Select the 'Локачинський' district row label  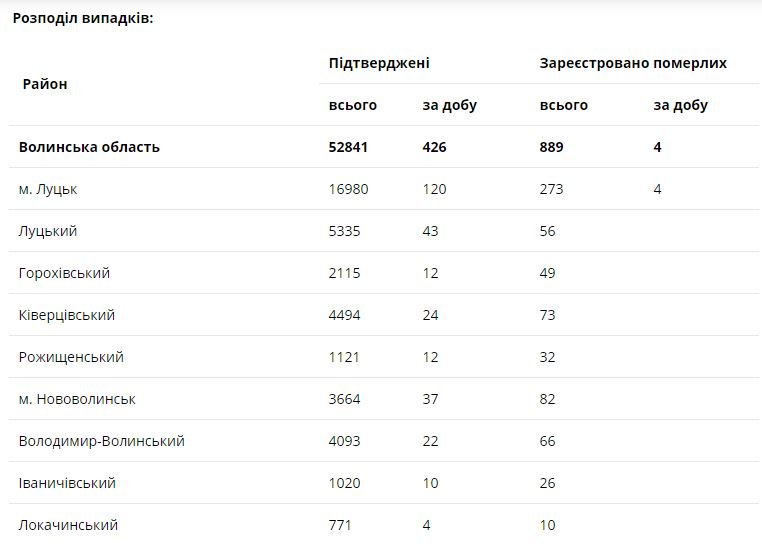68,525
